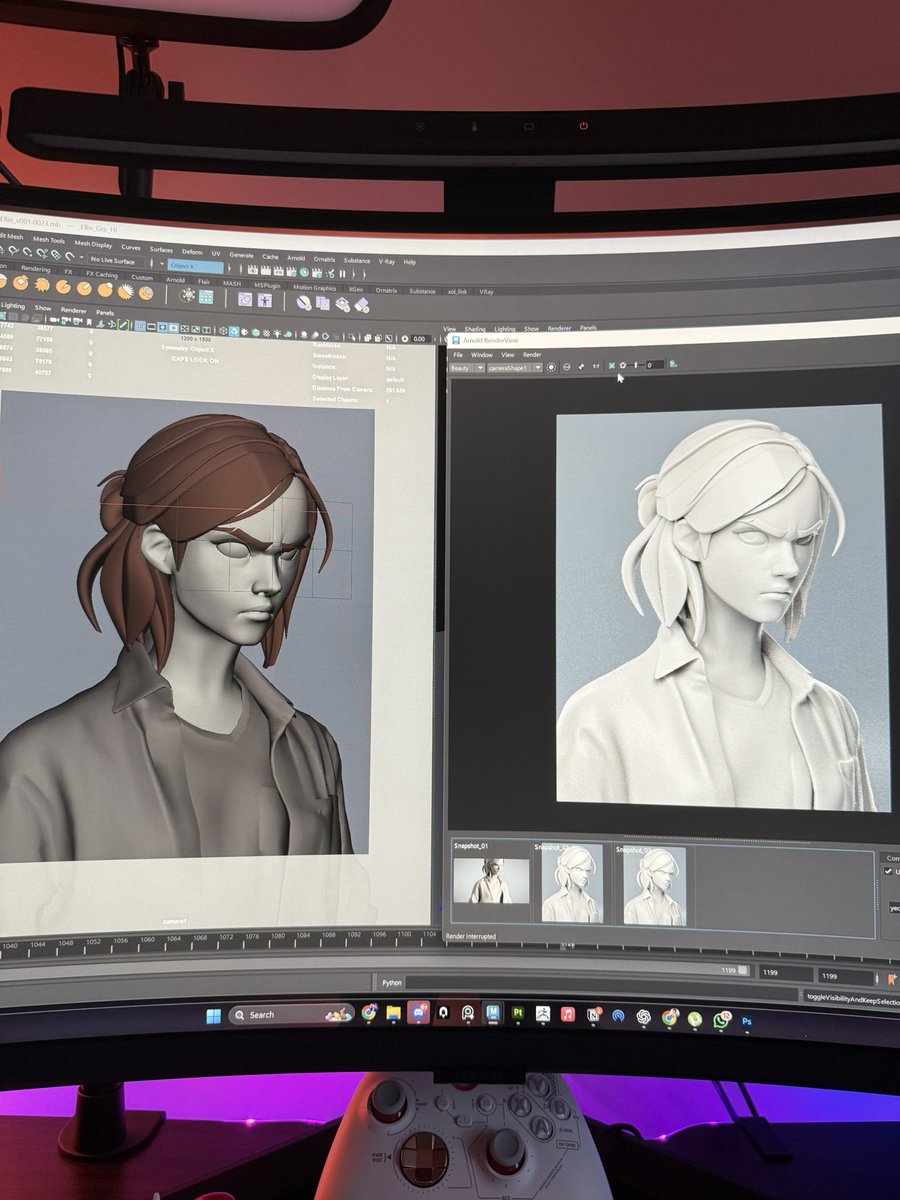Image resolution: width=900 pixels, height=1200 pixels.
Task: Switch to the MSPlugin shelf tab
Action: tap(267, 285)
